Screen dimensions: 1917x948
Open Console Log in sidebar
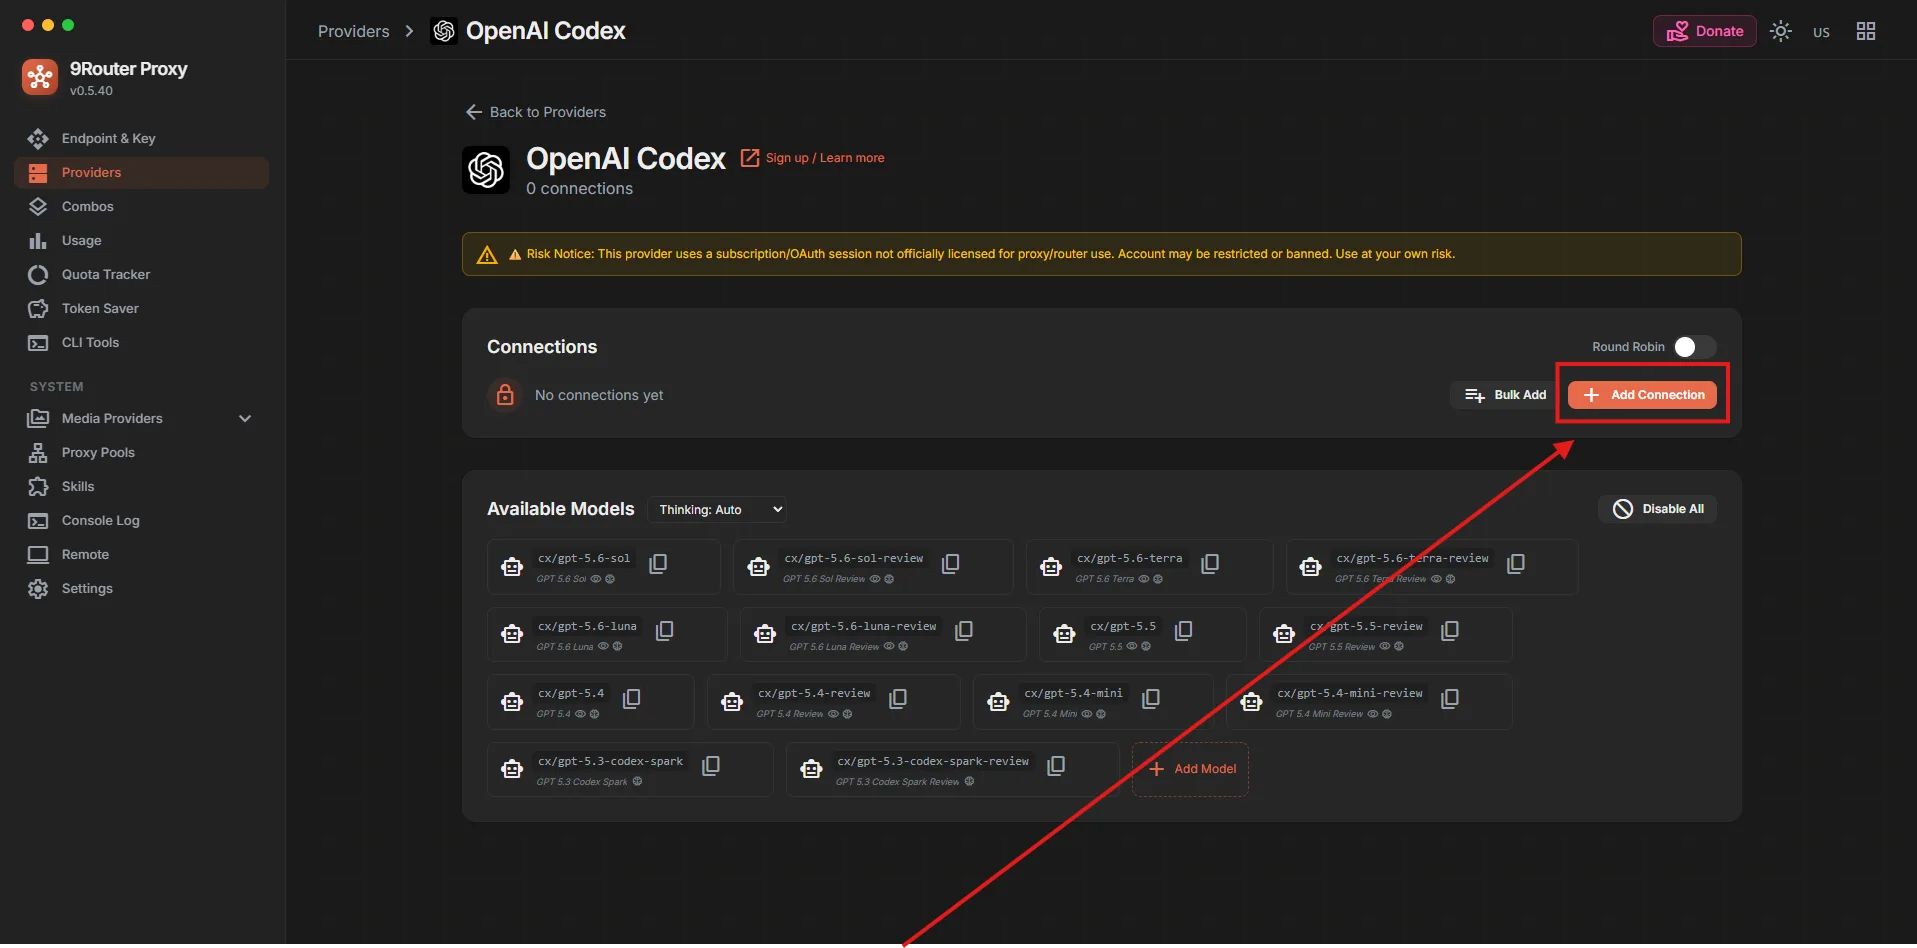(141, 521)
